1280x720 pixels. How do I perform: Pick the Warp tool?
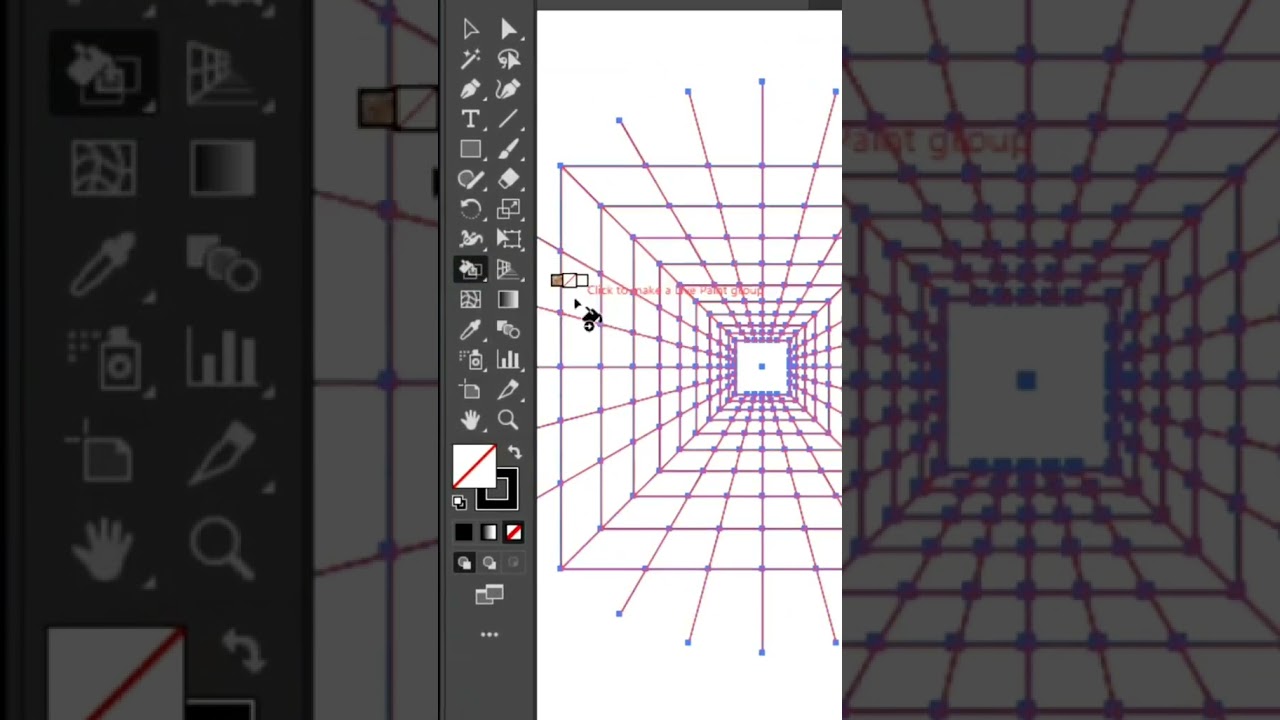point(471,240)
